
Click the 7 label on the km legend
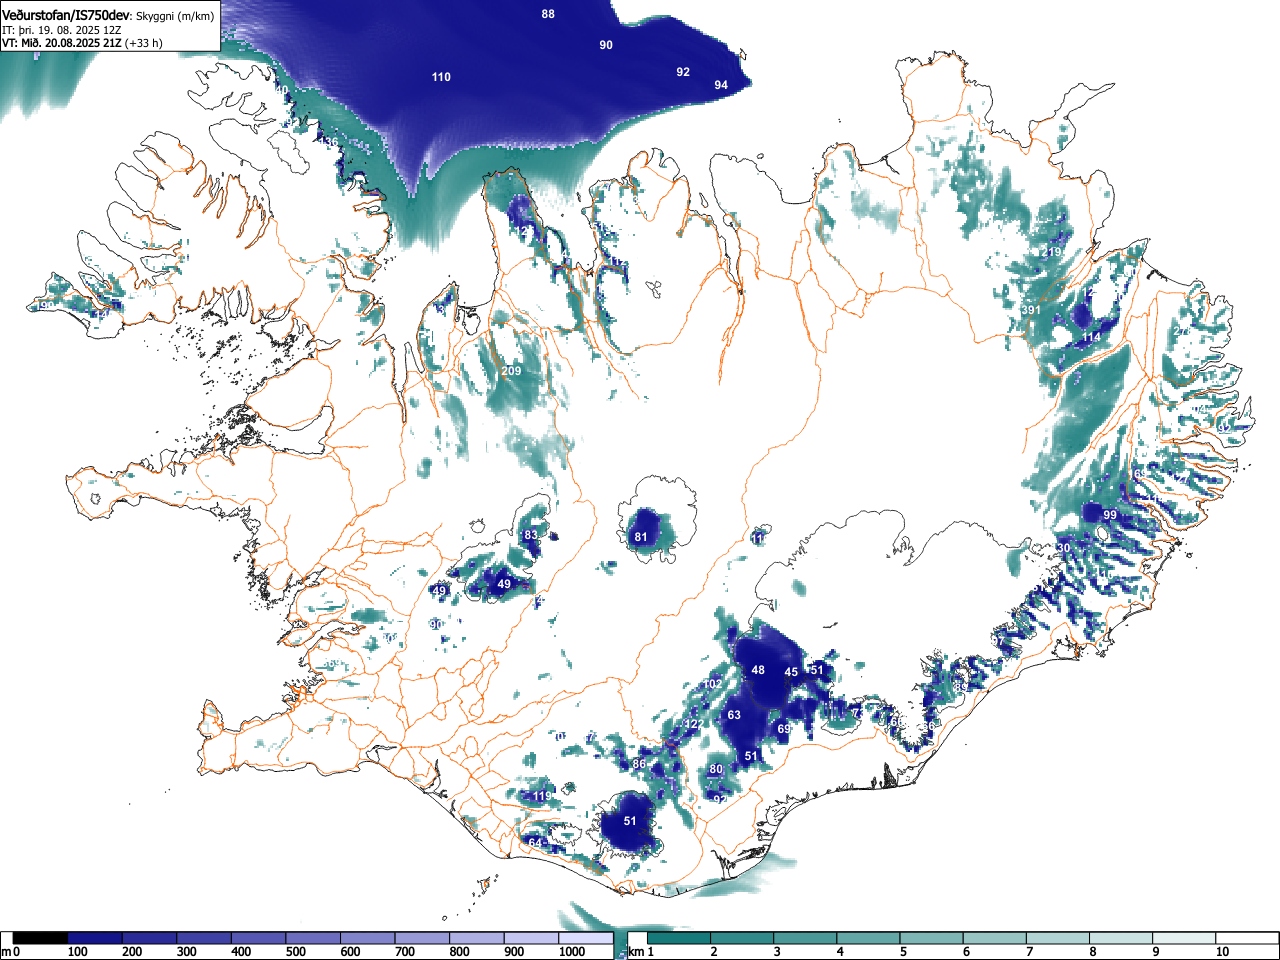1029,952
